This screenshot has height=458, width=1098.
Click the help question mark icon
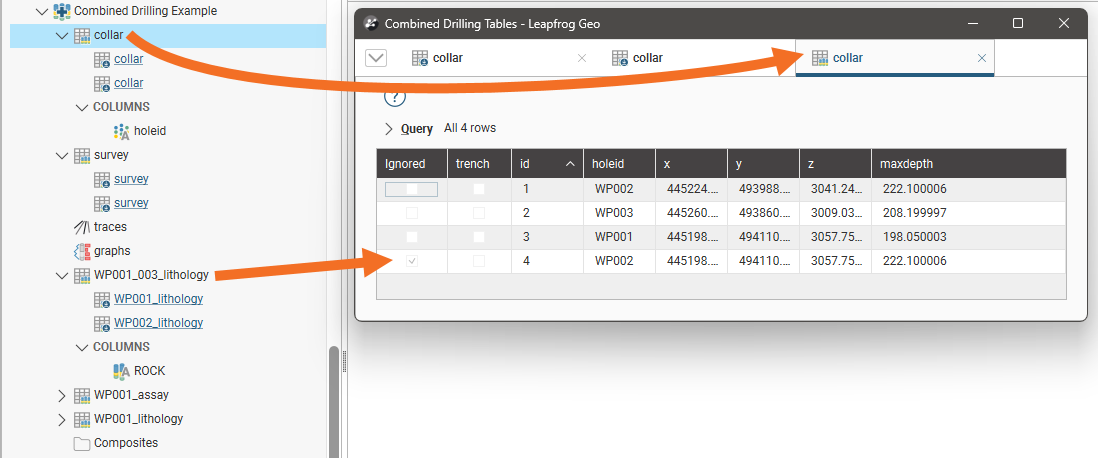[395, 97]
